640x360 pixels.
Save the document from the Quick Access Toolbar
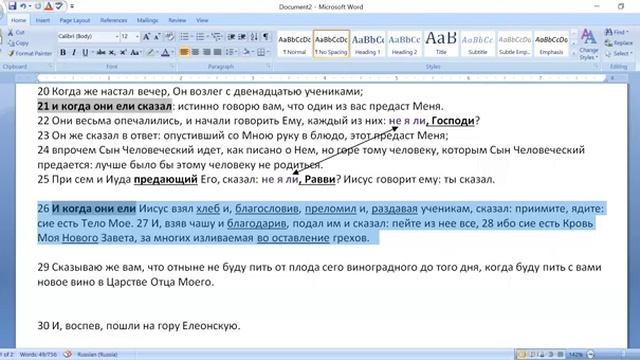(12, 6)
